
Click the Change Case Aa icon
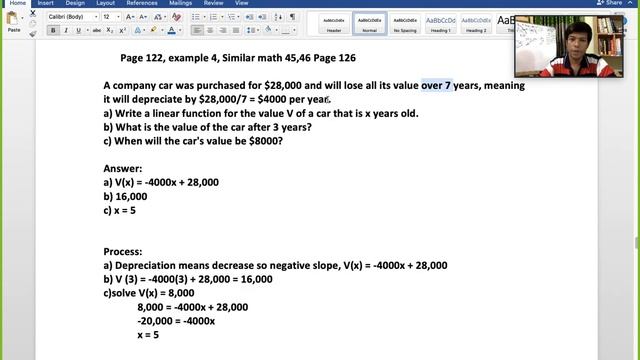158,17
